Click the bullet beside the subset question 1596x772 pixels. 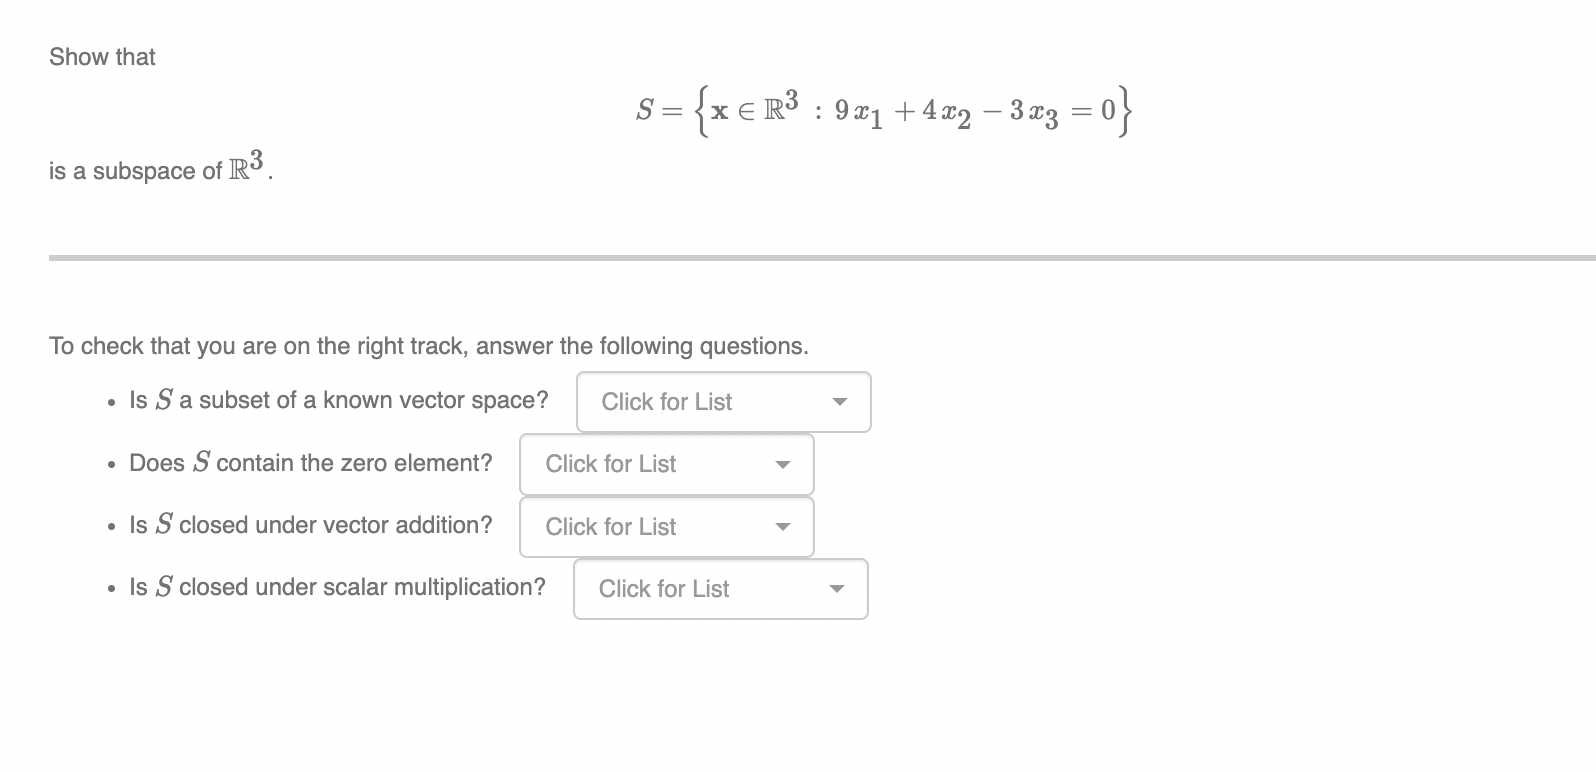110,402
